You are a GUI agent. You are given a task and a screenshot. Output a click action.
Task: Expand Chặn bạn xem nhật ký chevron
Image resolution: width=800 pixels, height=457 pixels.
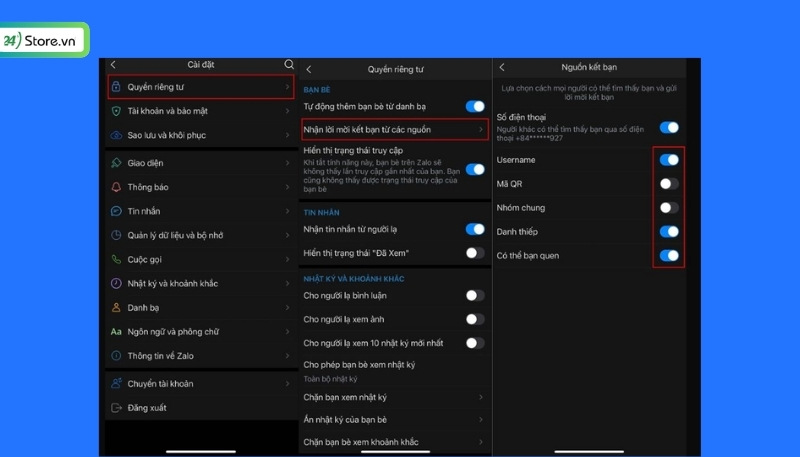point(481,397)
